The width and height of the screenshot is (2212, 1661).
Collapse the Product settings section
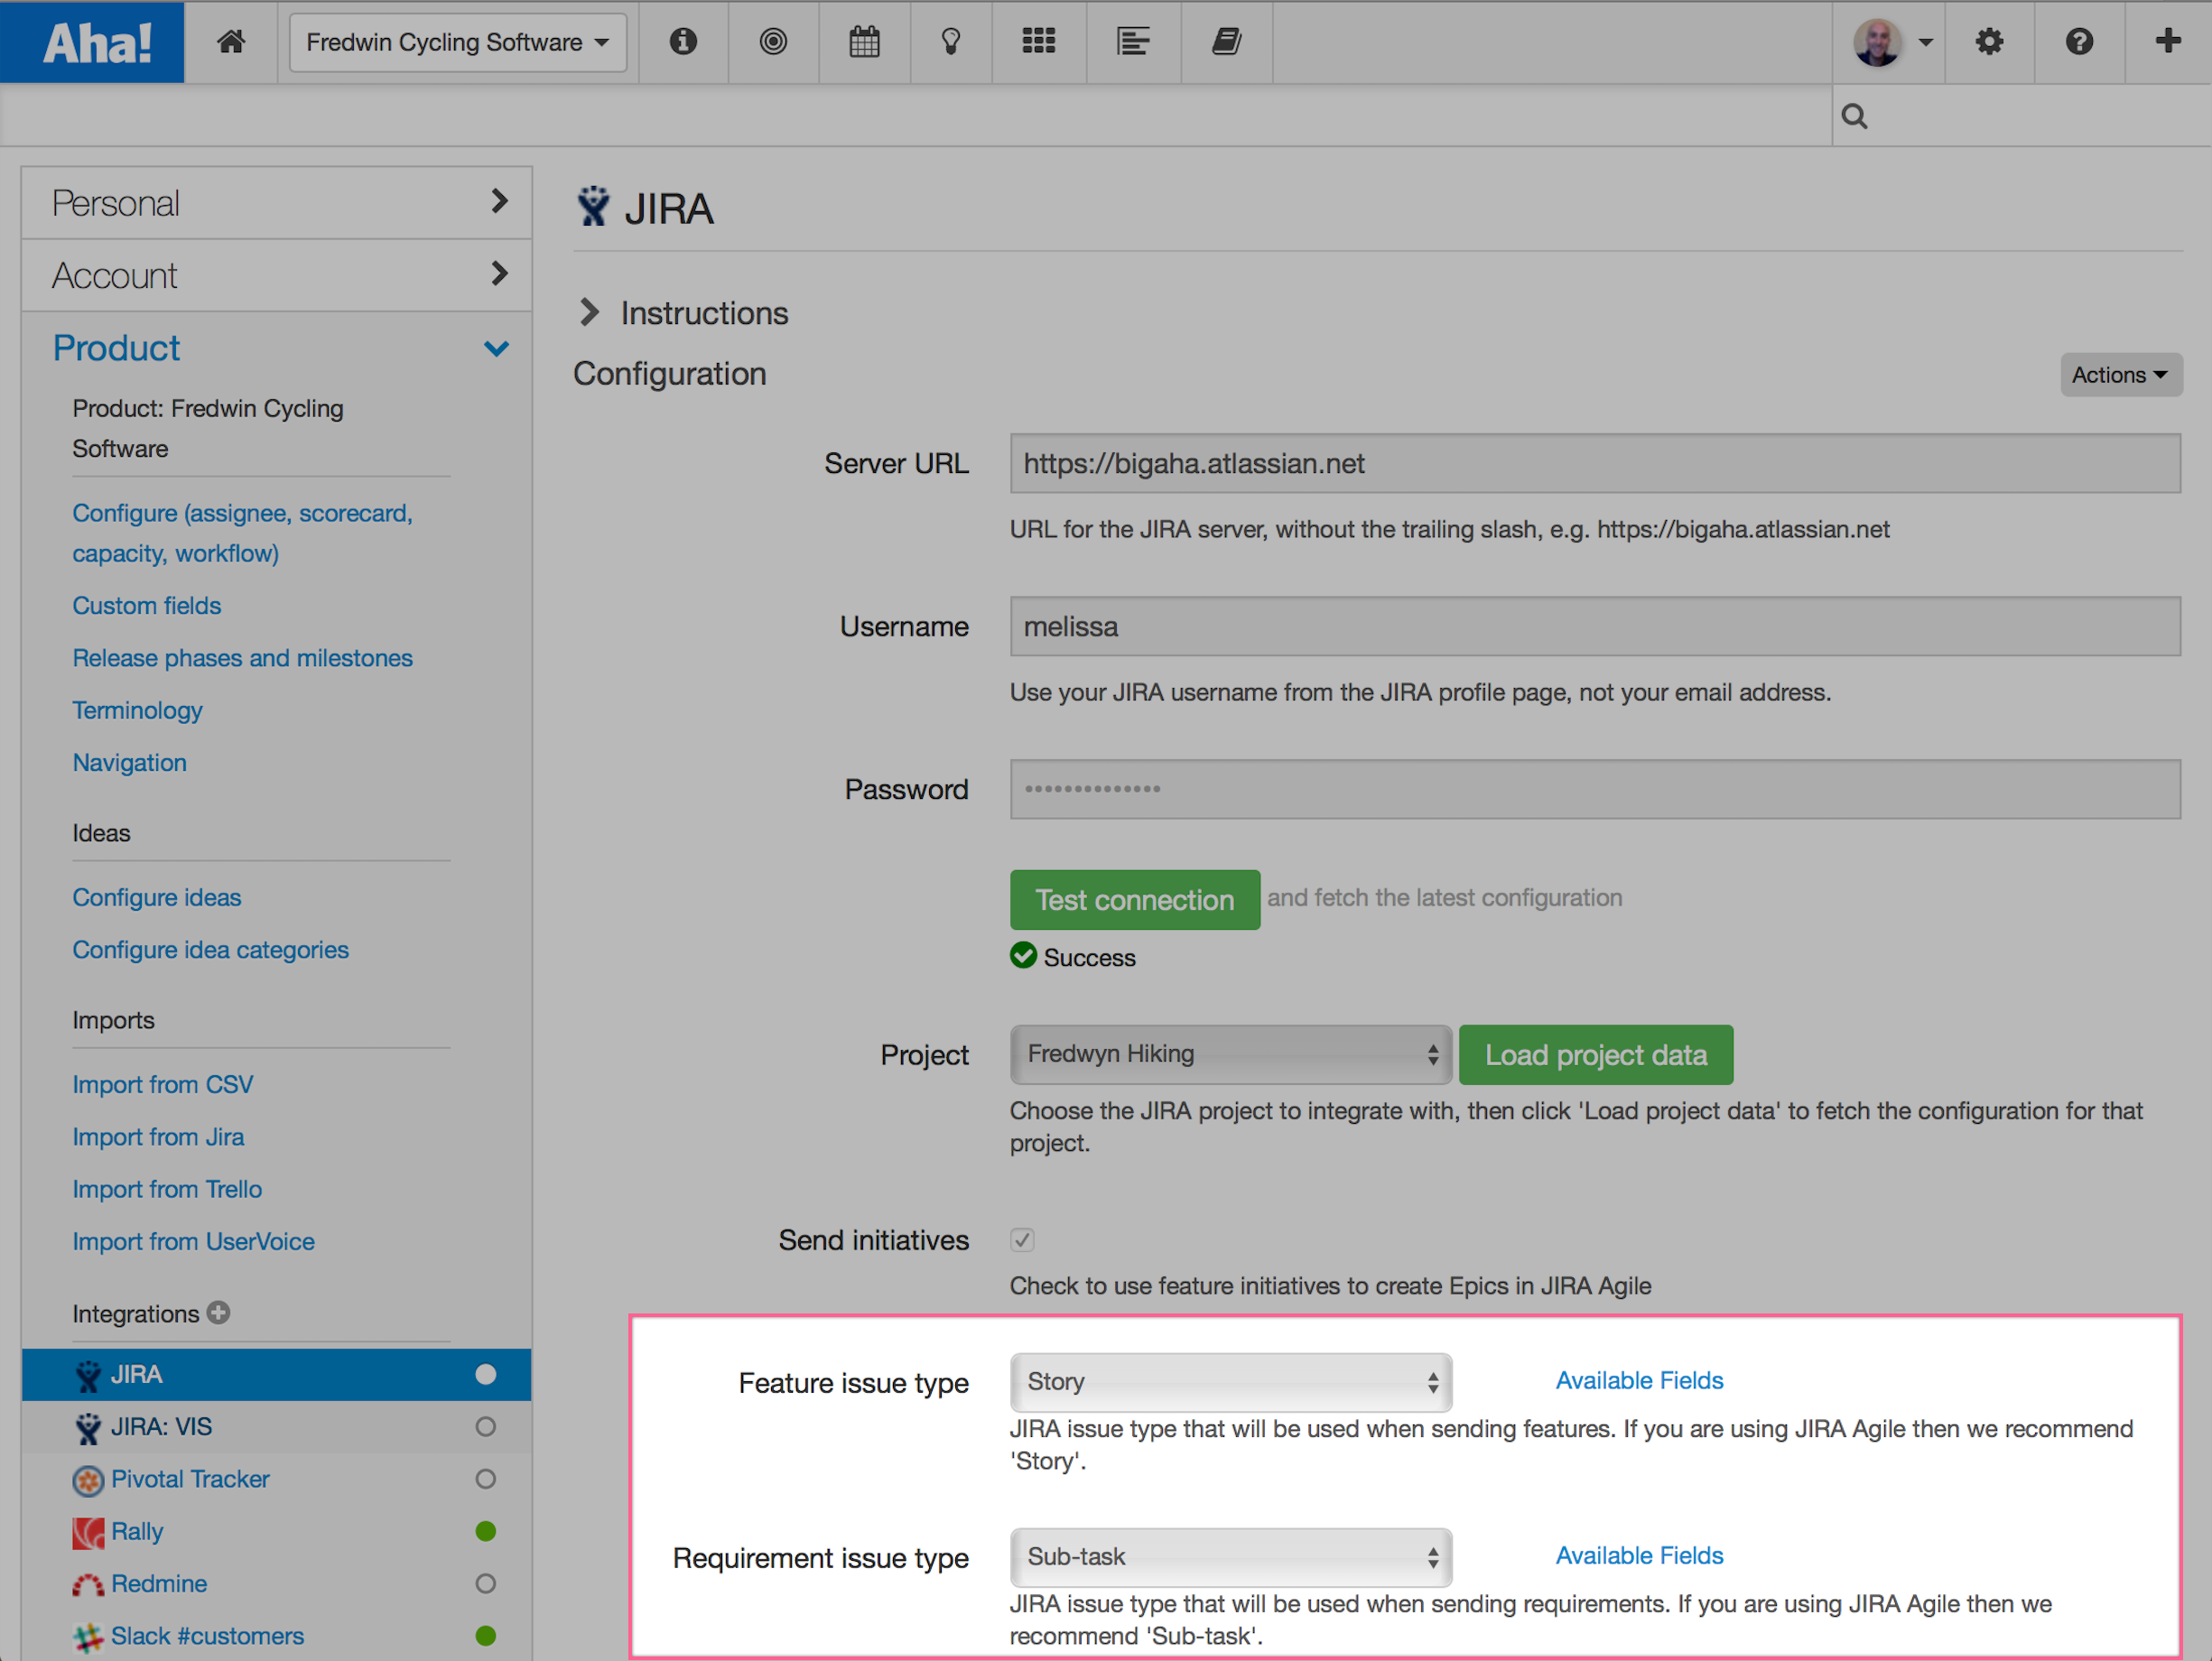tap(277, 348)
